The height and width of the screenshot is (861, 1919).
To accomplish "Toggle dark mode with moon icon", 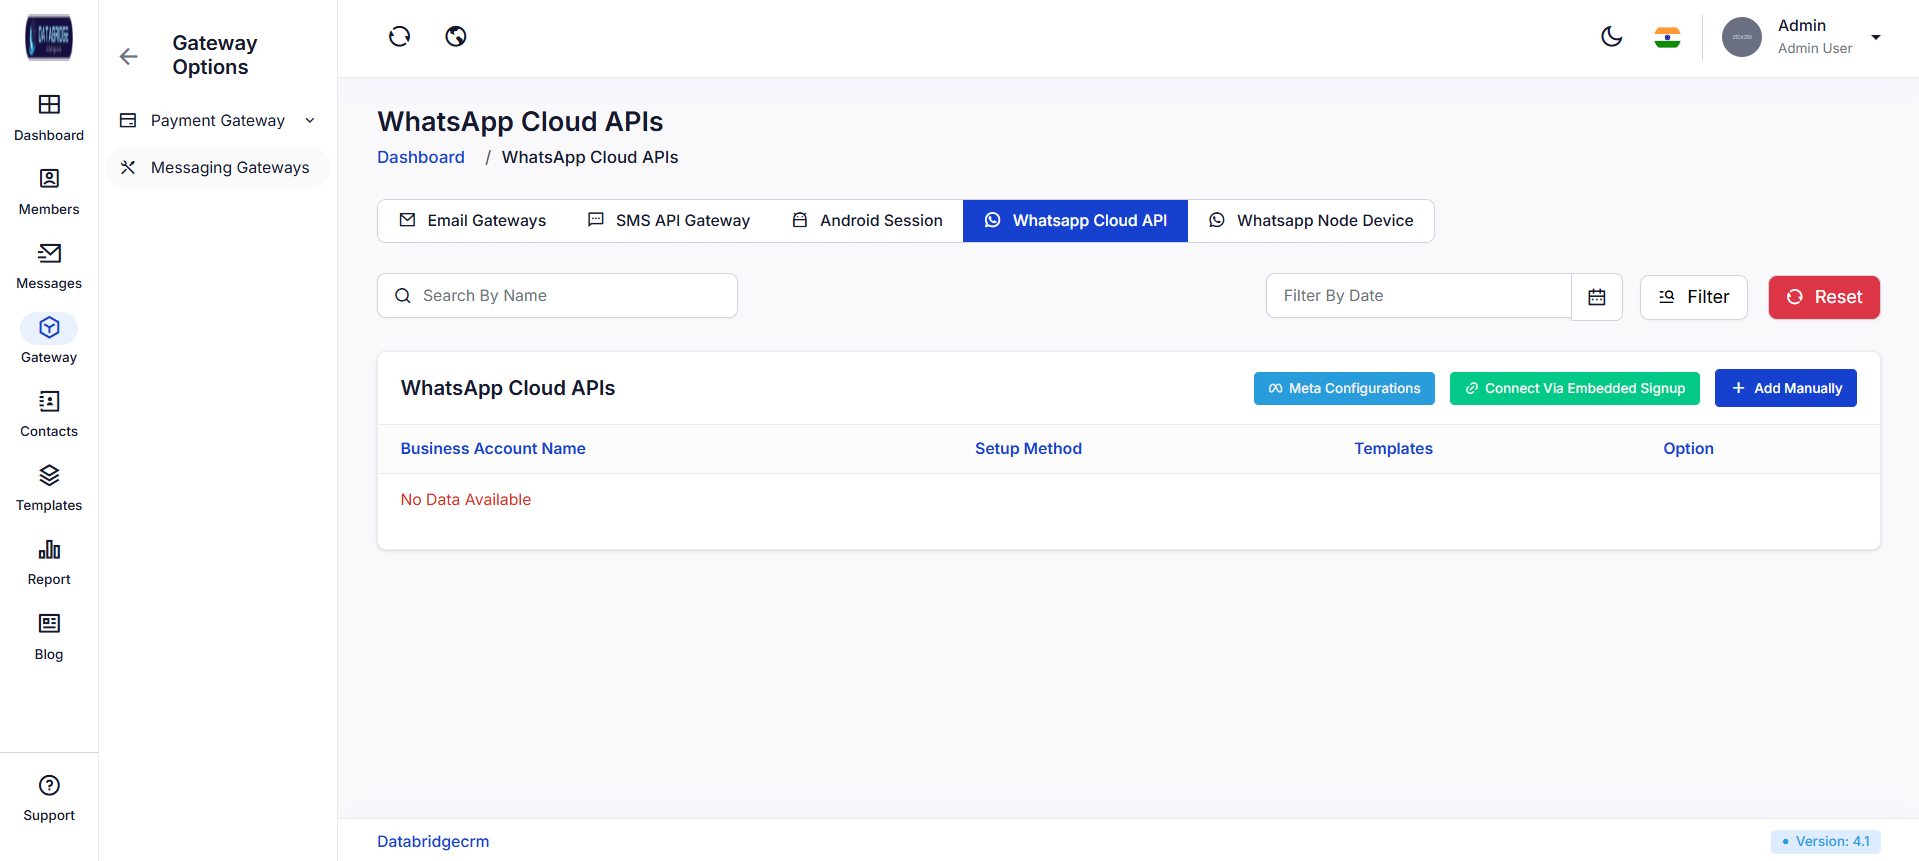I will coord(1611,37).
